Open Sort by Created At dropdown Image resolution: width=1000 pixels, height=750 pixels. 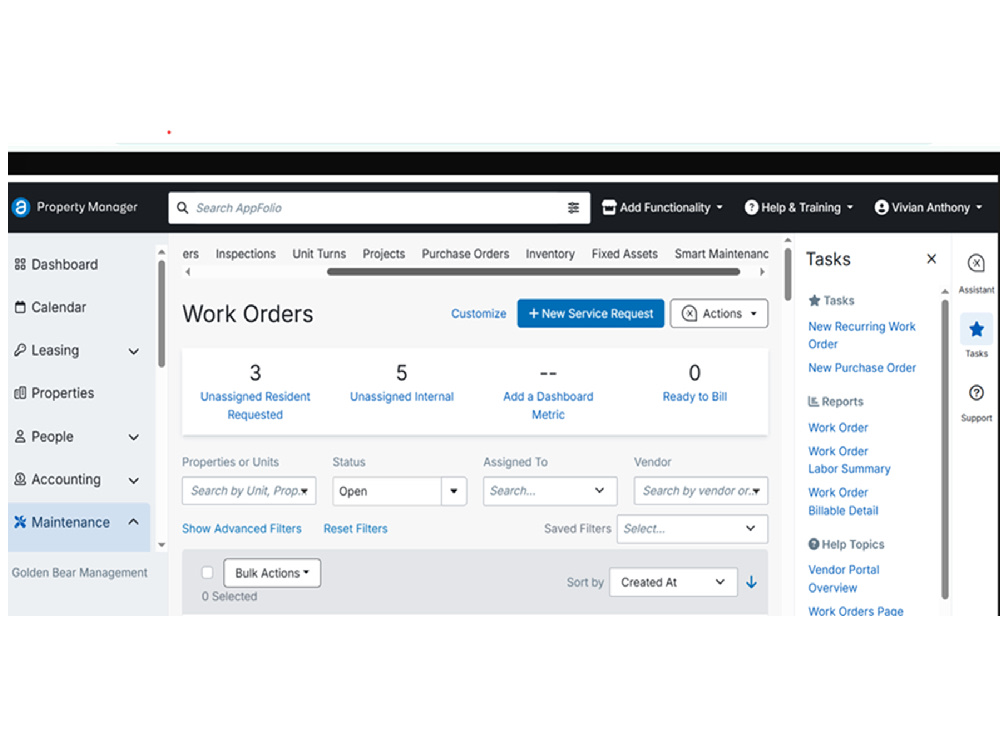[673, 582]
